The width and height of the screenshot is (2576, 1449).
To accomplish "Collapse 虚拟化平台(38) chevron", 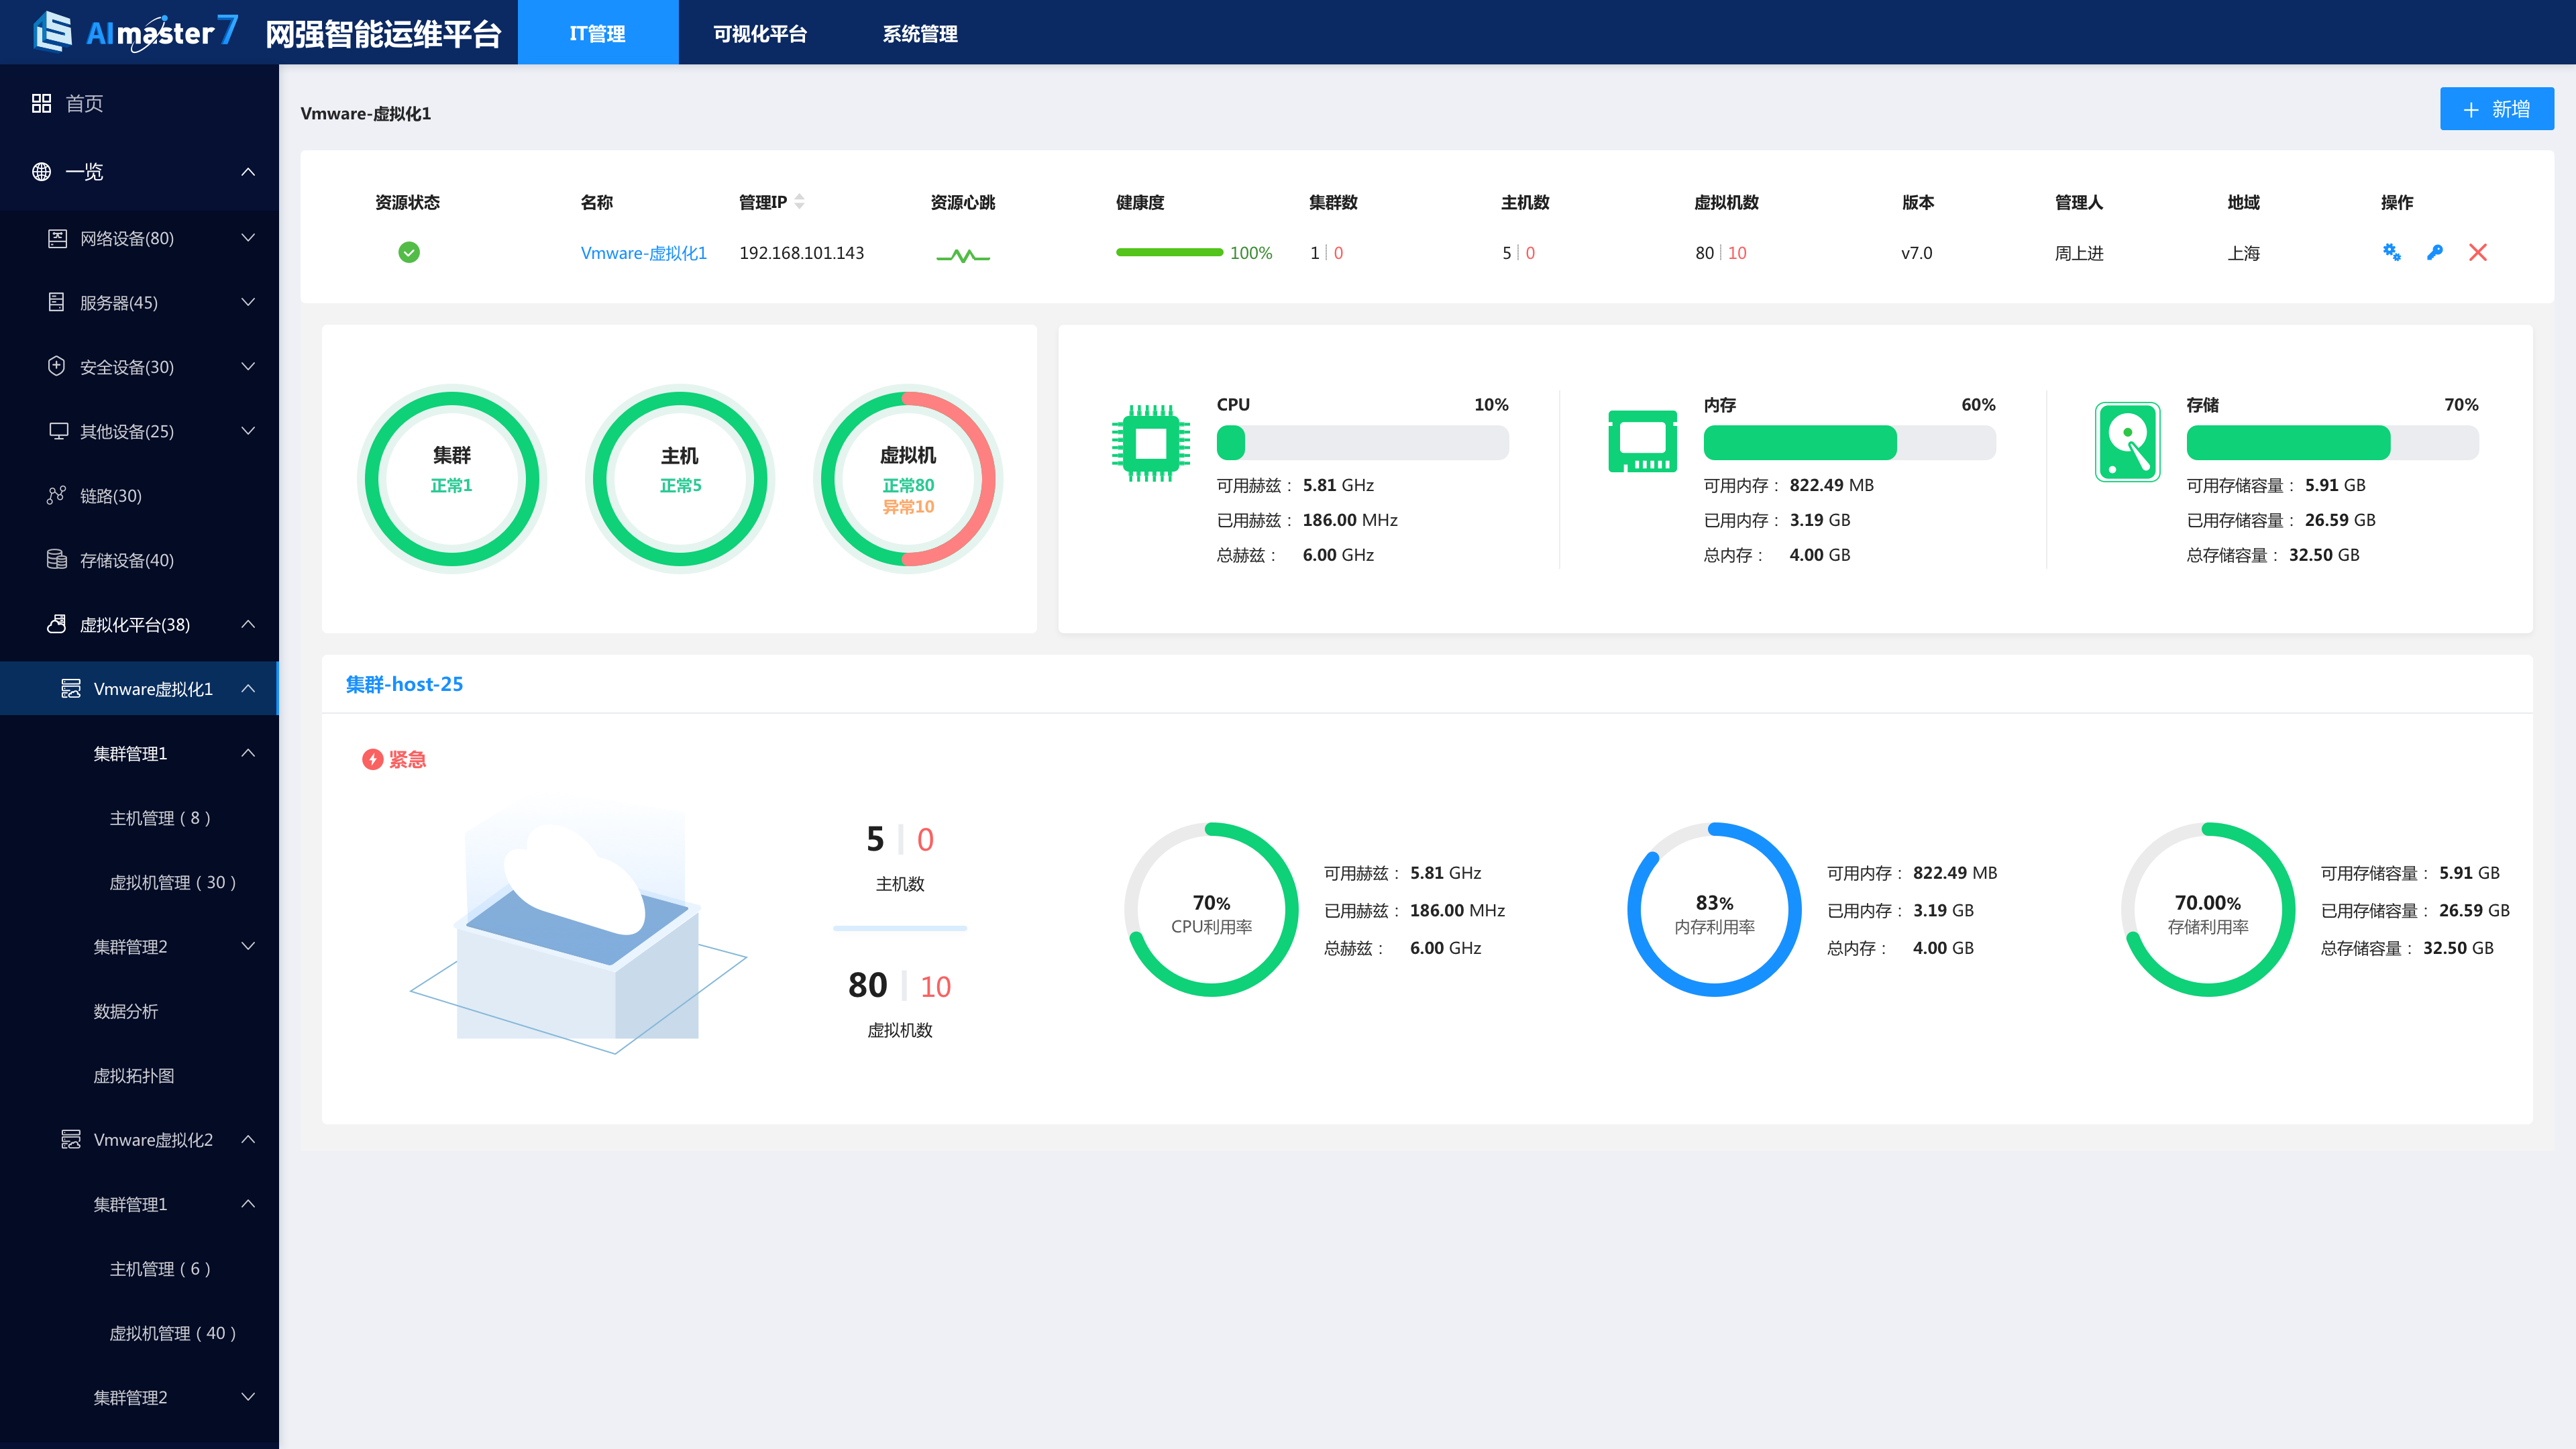I will 248,624.
